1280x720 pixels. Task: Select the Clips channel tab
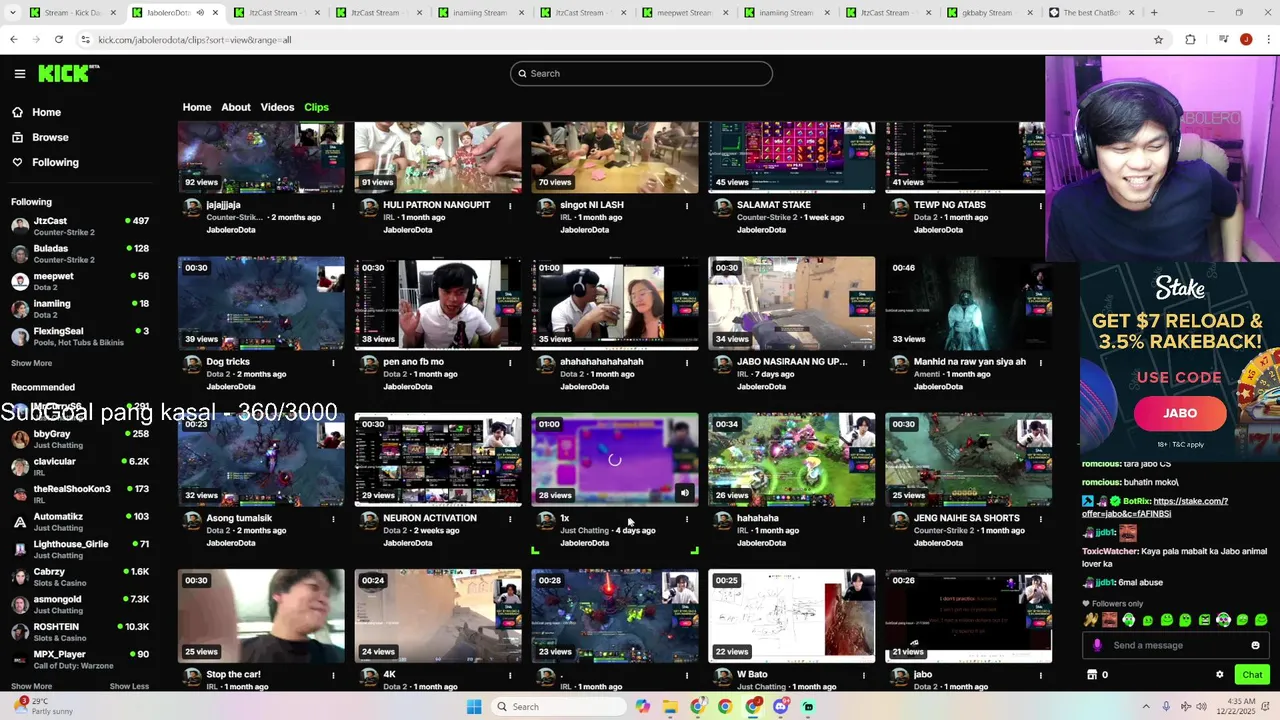click(316, 107)
